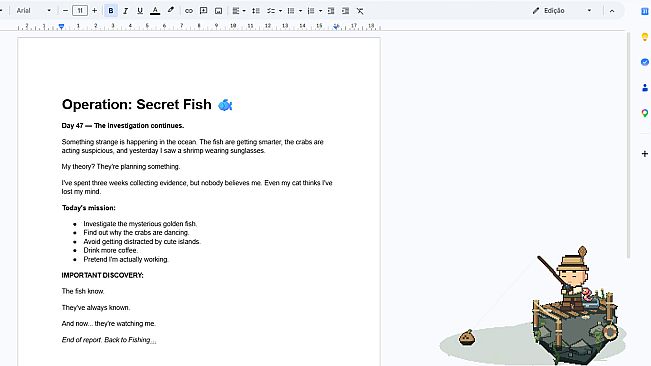Add a comment using the toolbar icon

tap(203, 11)
